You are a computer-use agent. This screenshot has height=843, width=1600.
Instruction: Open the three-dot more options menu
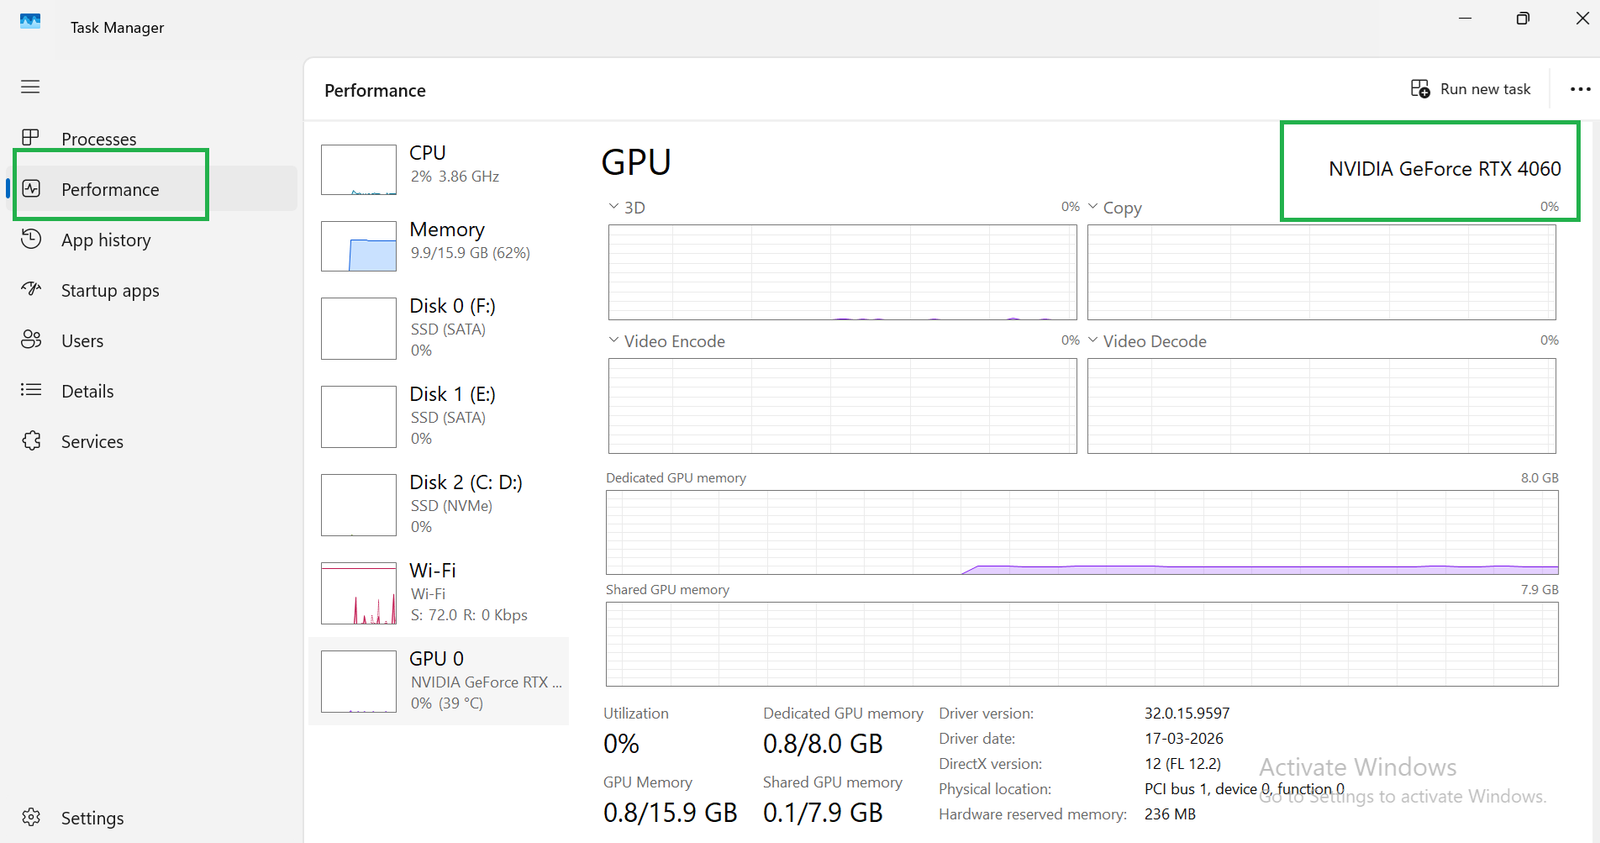click(x=1580, y=89)
